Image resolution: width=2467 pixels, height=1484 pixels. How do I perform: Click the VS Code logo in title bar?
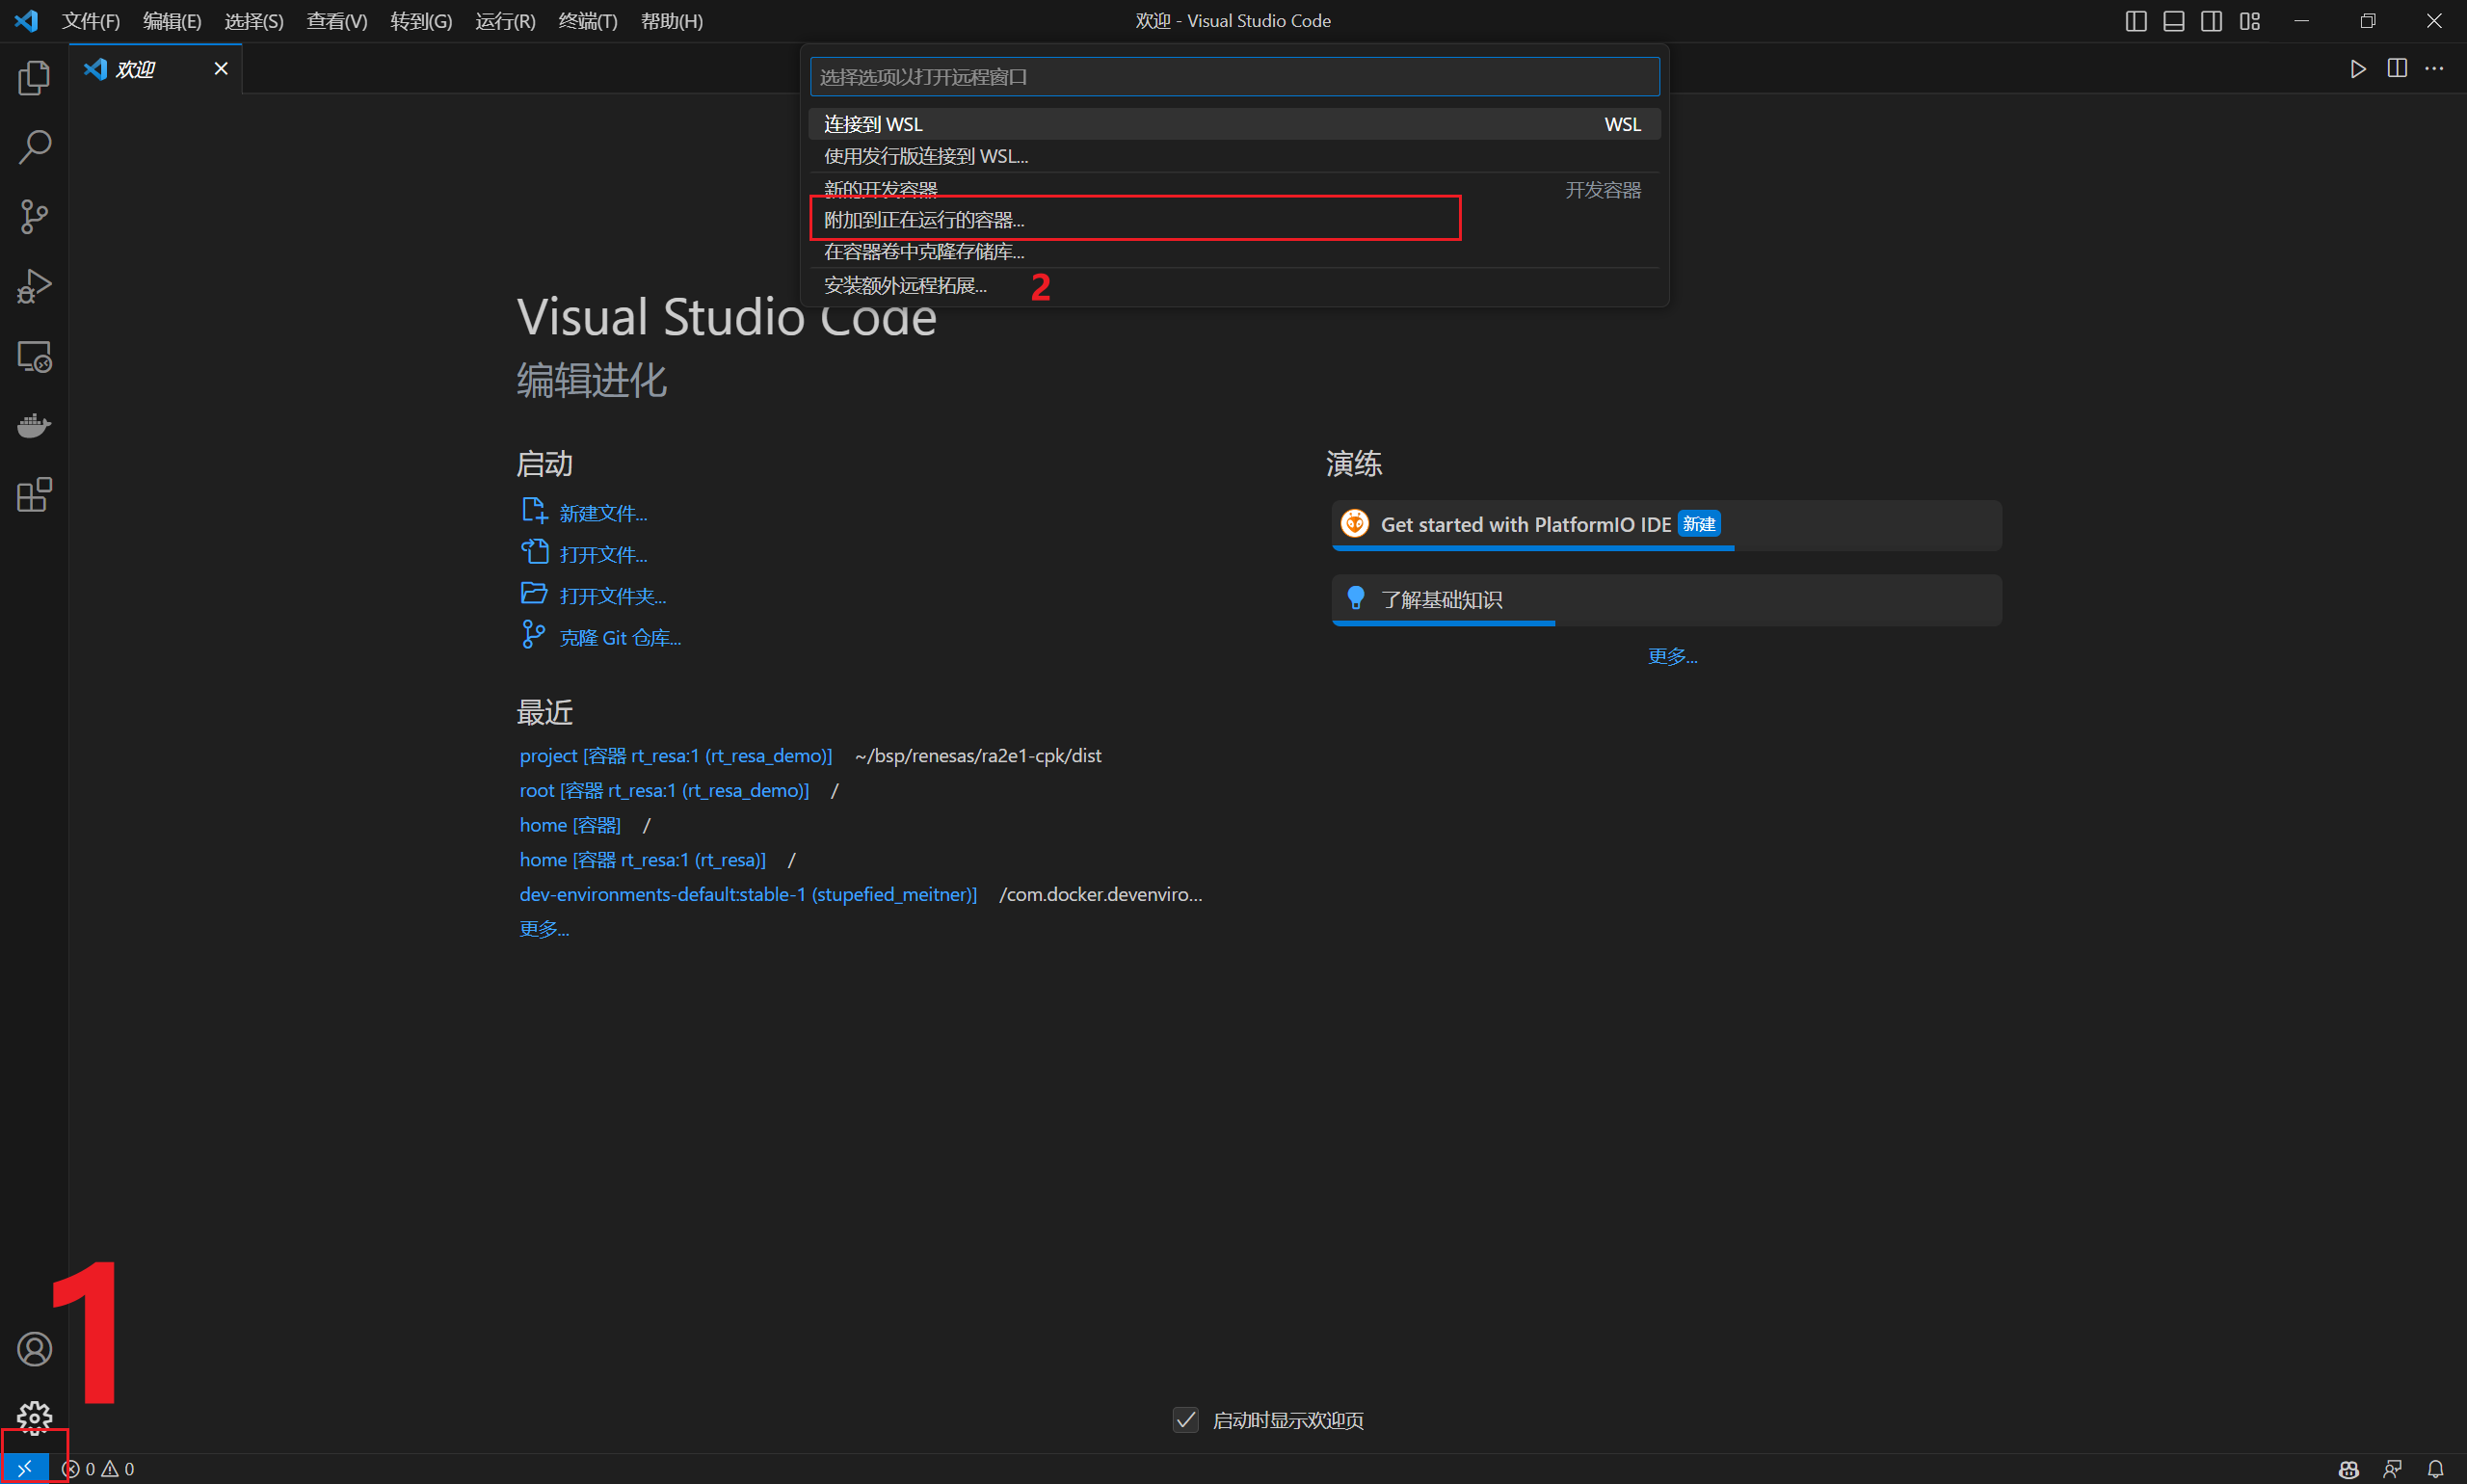(26, 20)
